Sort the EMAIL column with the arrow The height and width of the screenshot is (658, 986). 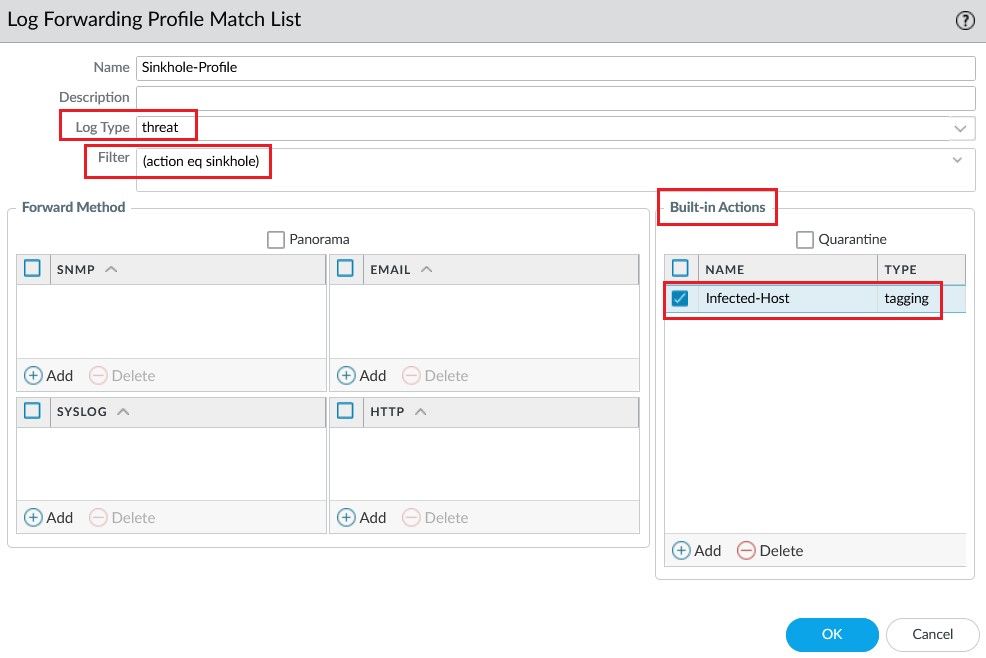427,270
